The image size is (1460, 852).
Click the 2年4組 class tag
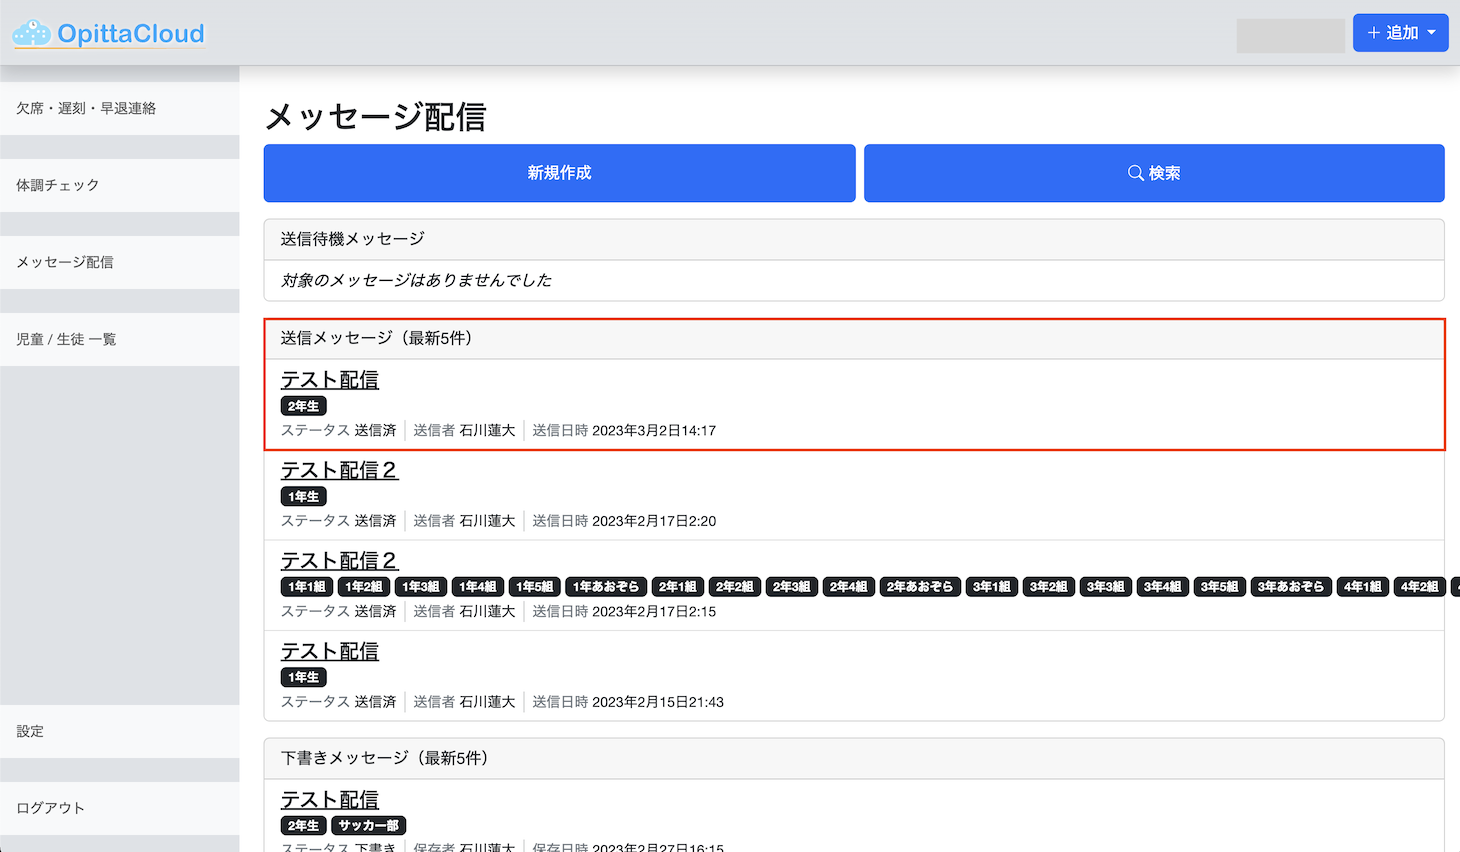pos(849,587)
